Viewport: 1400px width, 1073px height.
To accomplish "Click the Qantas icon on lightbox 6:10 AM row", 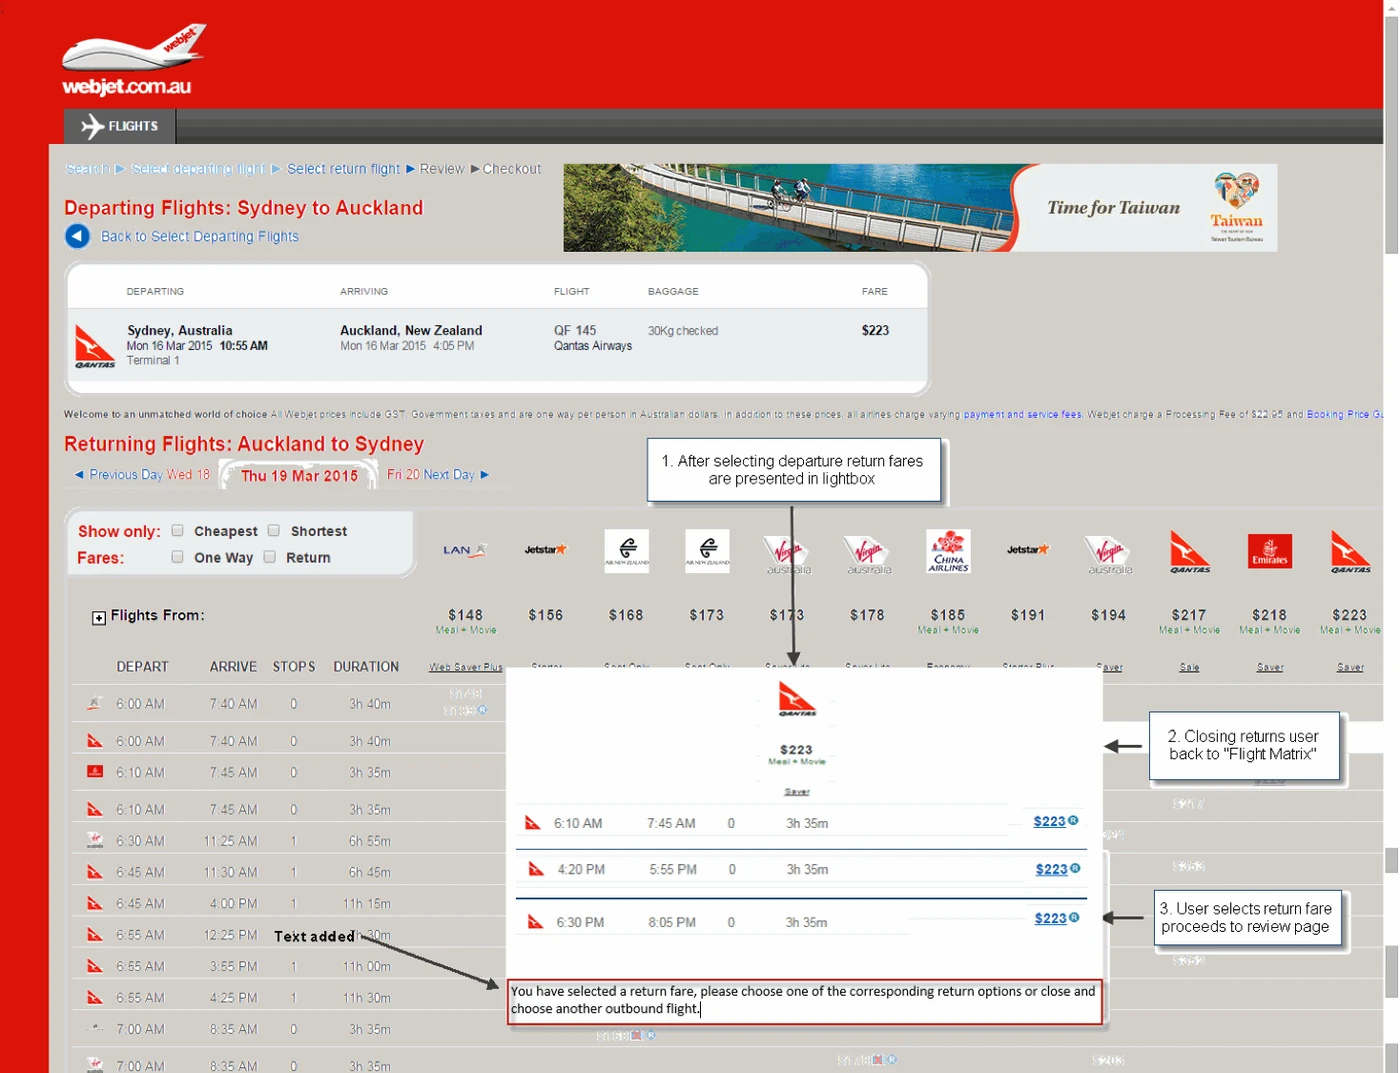I will [533, 823].
